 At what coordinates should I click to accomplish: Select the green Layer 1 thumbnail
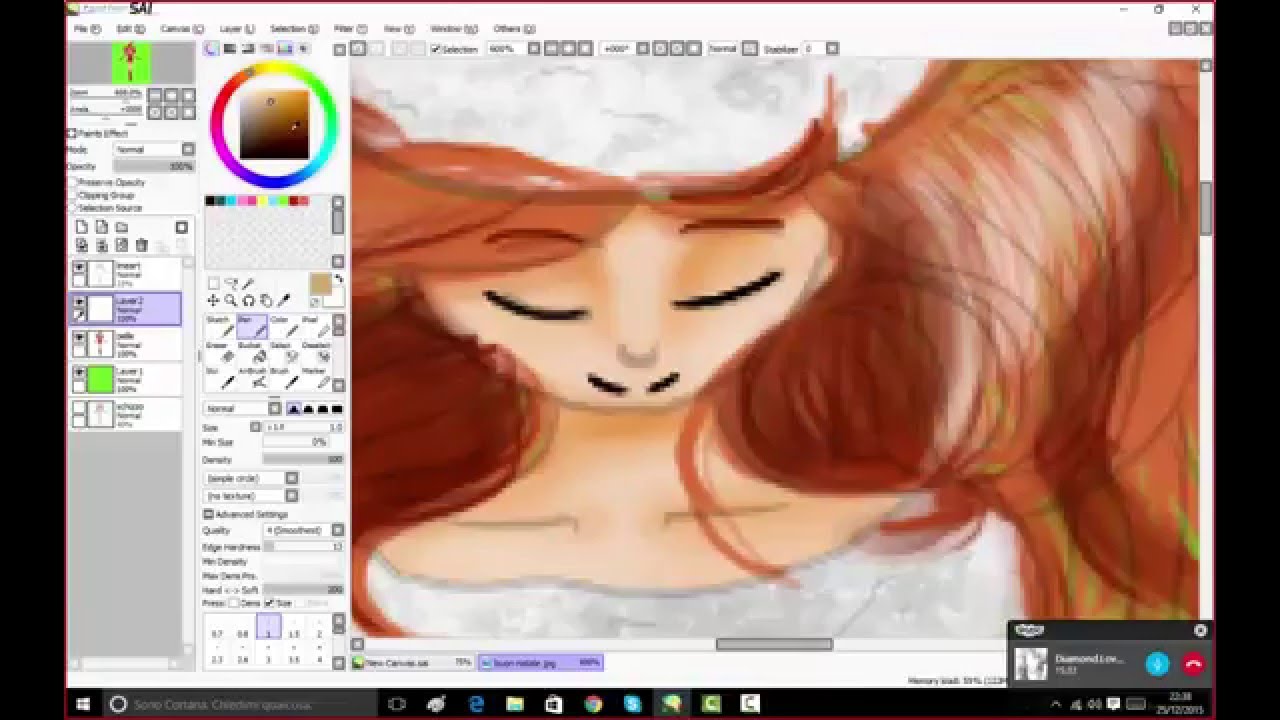[x=101, y=379]
